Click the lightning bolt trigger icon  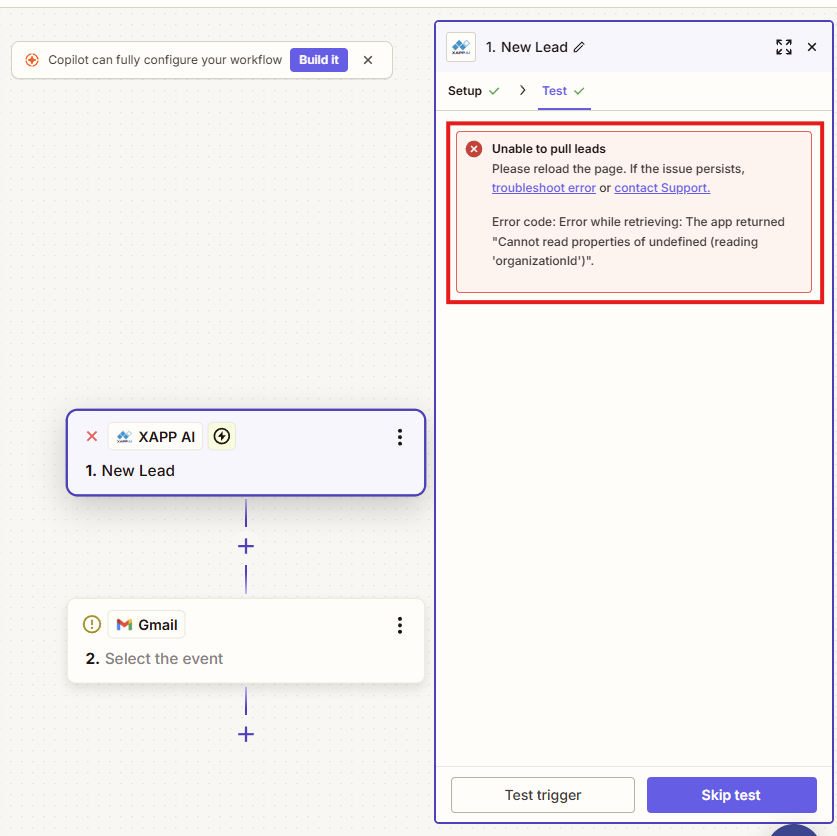[x=222, y=436]
